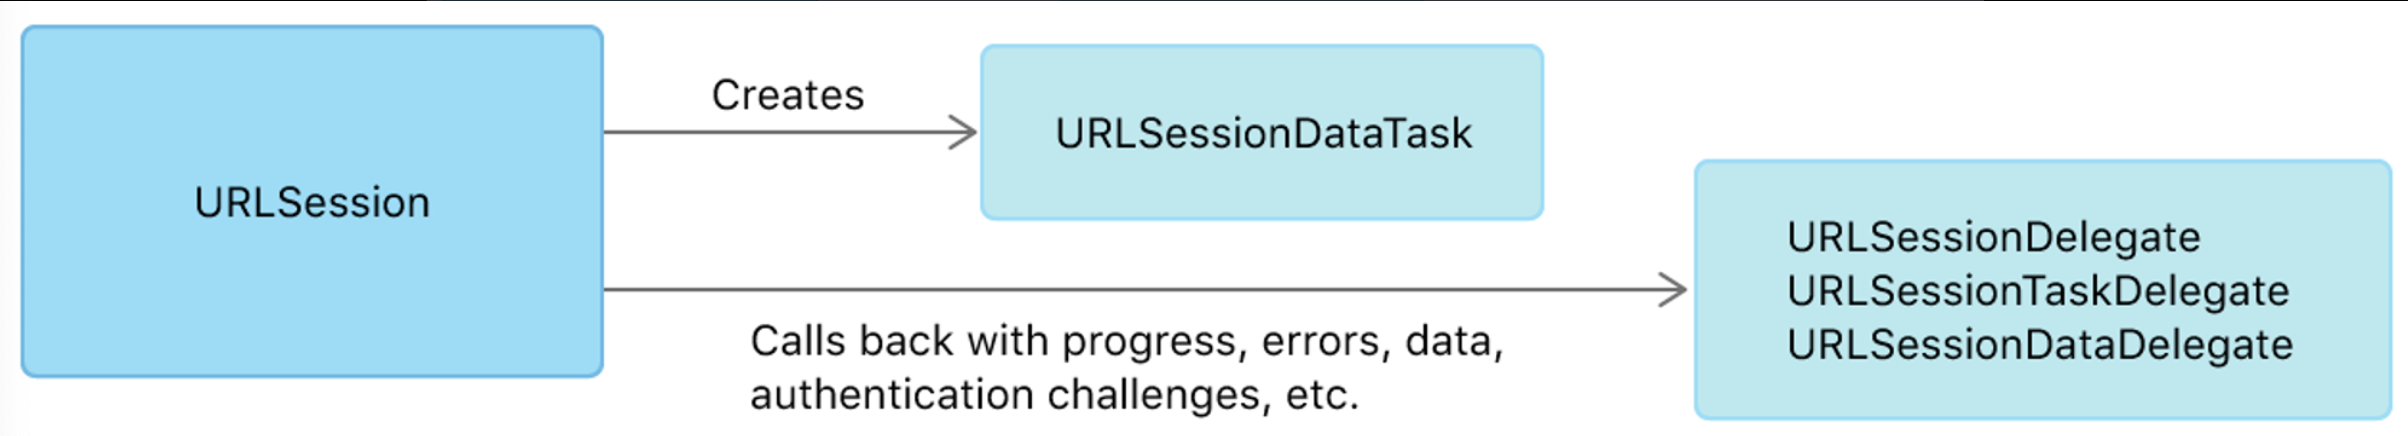Click the word 'progress' in the caption
The width and height of the screenshot is (2408, 436).
tap(1155, 343)
